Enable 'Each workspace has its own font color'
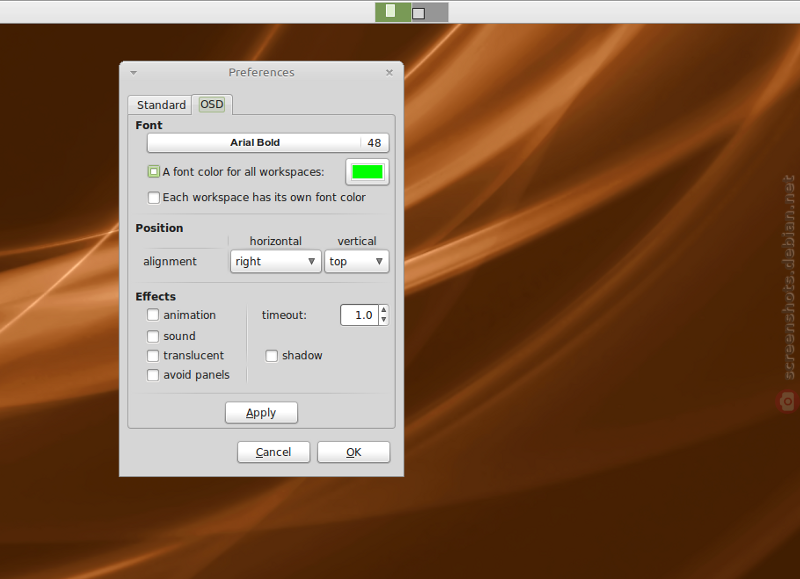 click(154, 197)
